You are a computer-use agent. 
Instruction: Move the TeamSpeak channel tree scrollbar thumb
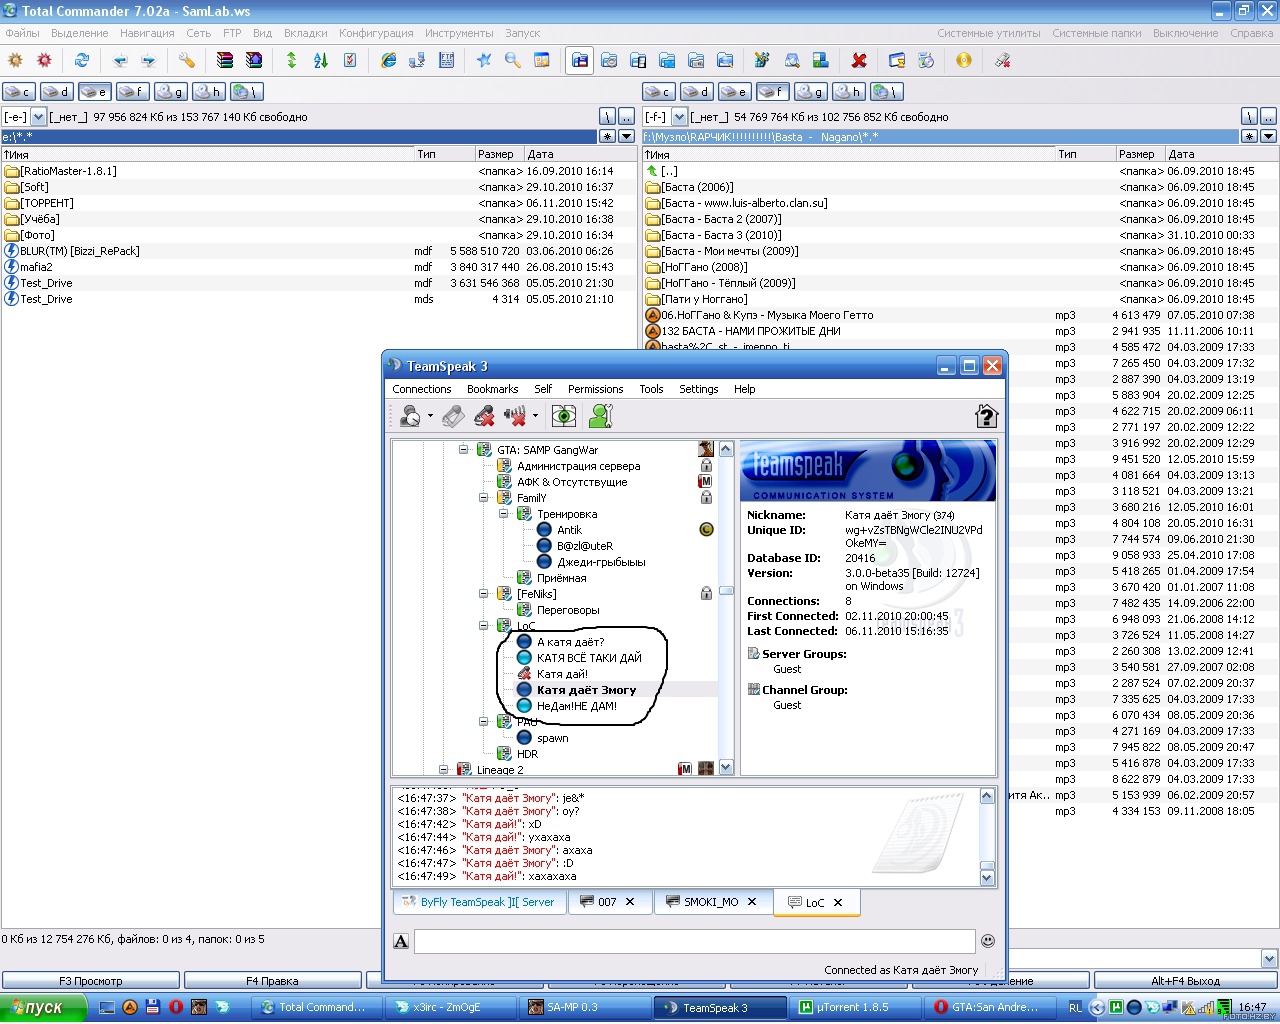tap(726, 590)
